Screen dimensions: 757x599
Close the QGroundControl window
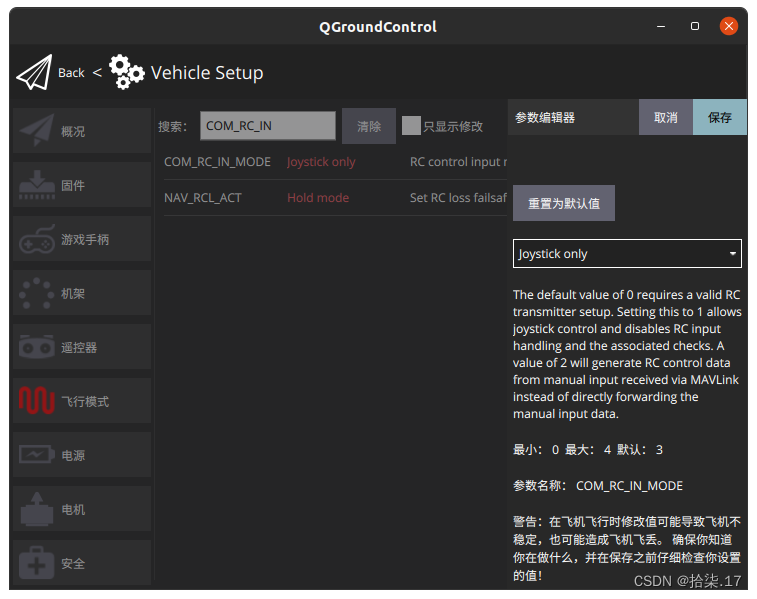[x=729, y=26]
